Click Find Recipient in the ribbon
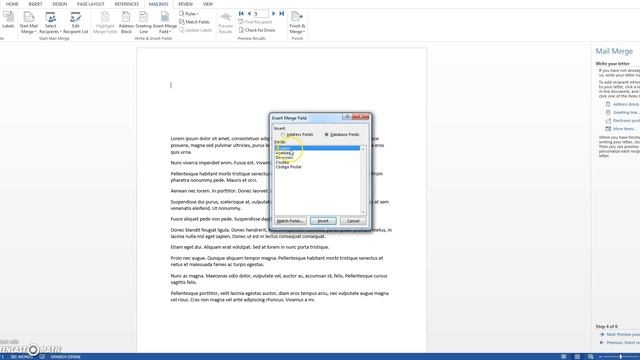 pos(255,22)
